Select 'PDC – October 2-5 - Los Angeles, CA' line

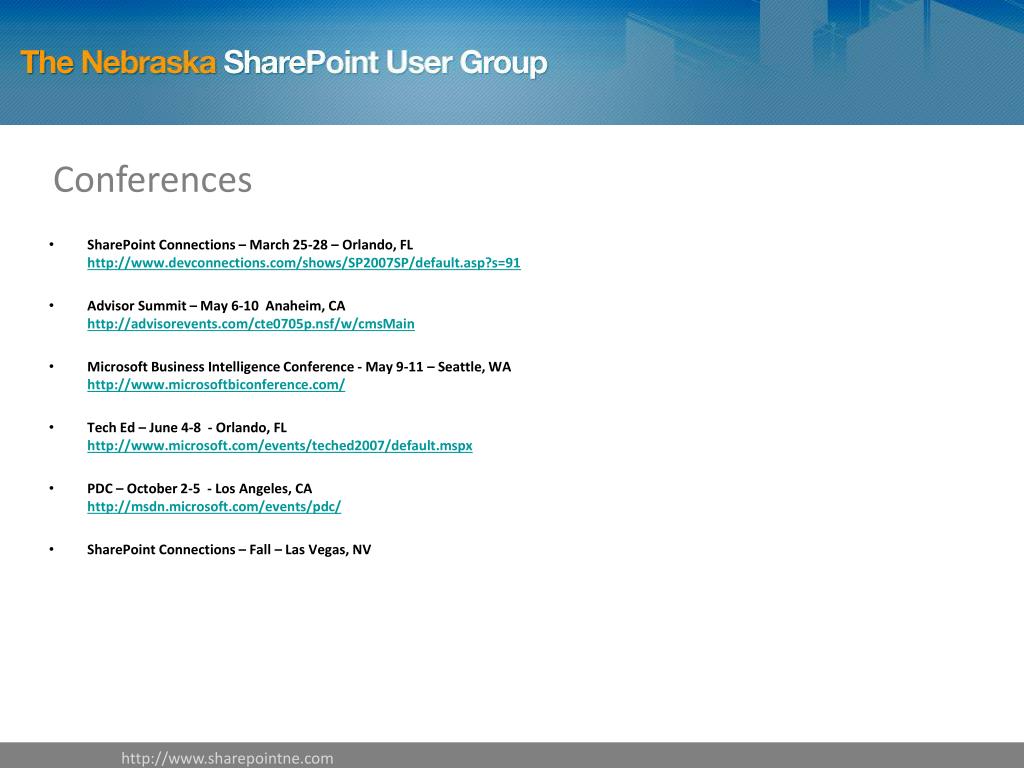tap(200, 488)
